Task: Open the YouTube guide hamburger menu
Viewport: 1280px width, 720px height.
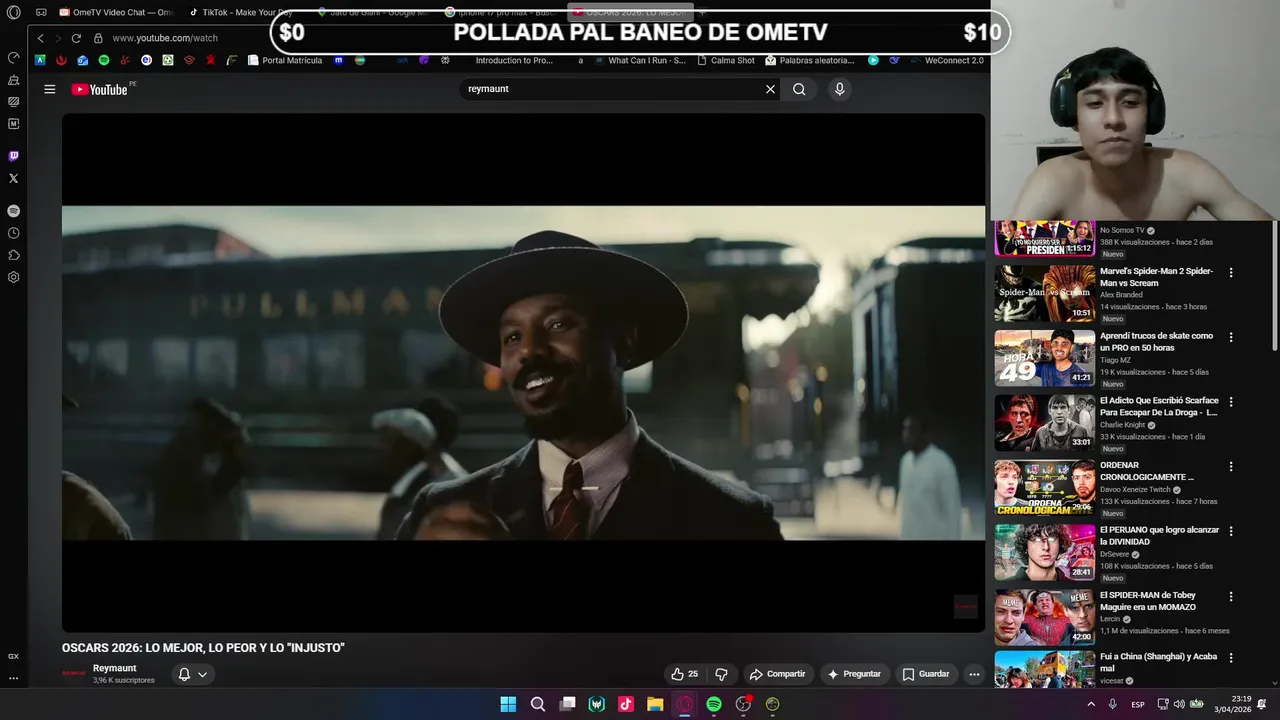Action: 50,89
